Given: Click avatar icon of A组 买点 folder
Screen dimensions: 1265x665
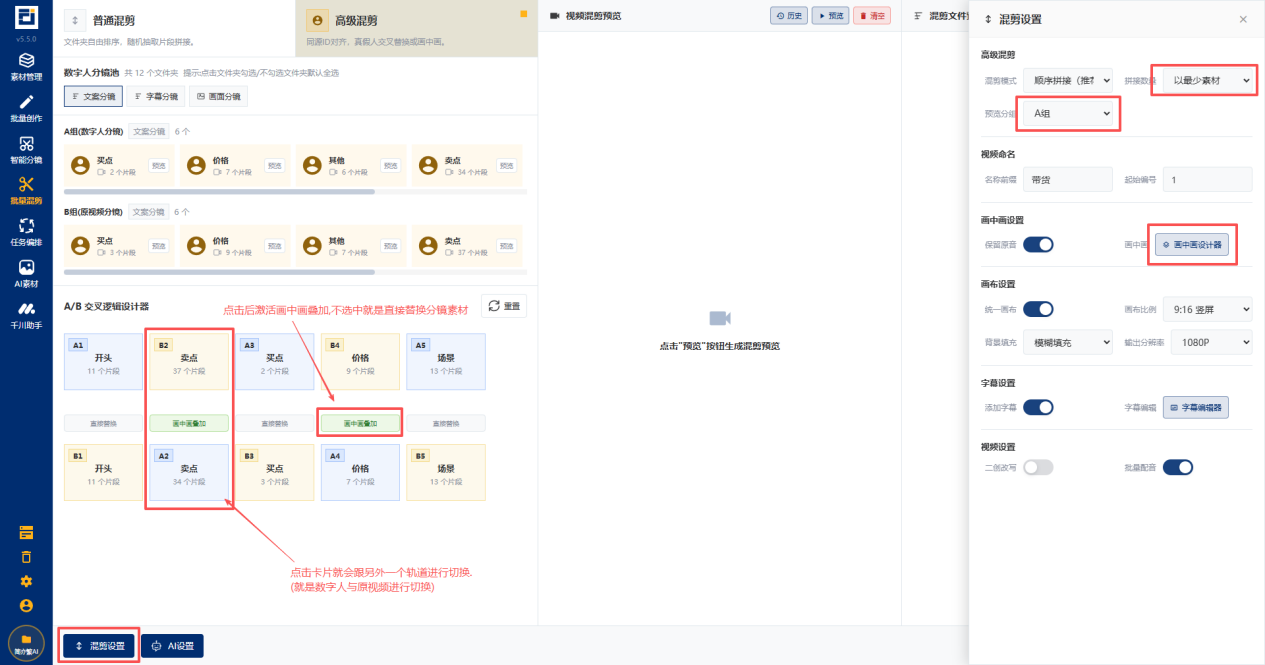Looking at the screenshot, I should [81, 166].
